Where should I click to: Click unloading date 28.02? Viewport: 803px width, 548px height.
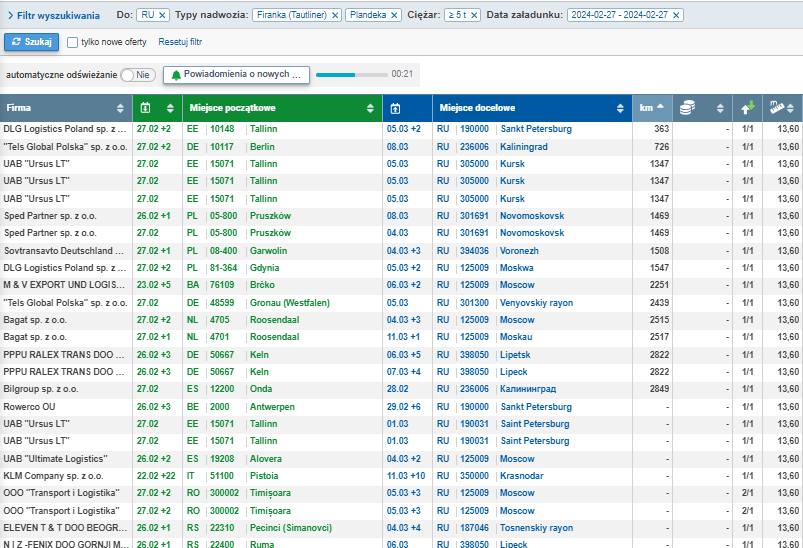click(397, 389)
